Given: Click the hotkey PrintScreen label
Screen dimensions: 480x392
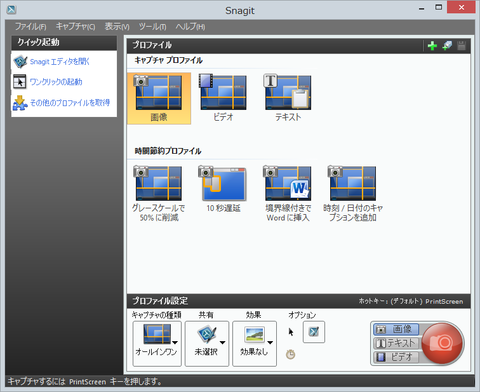Looking at the screenshot, I should (x=411, y=301).
